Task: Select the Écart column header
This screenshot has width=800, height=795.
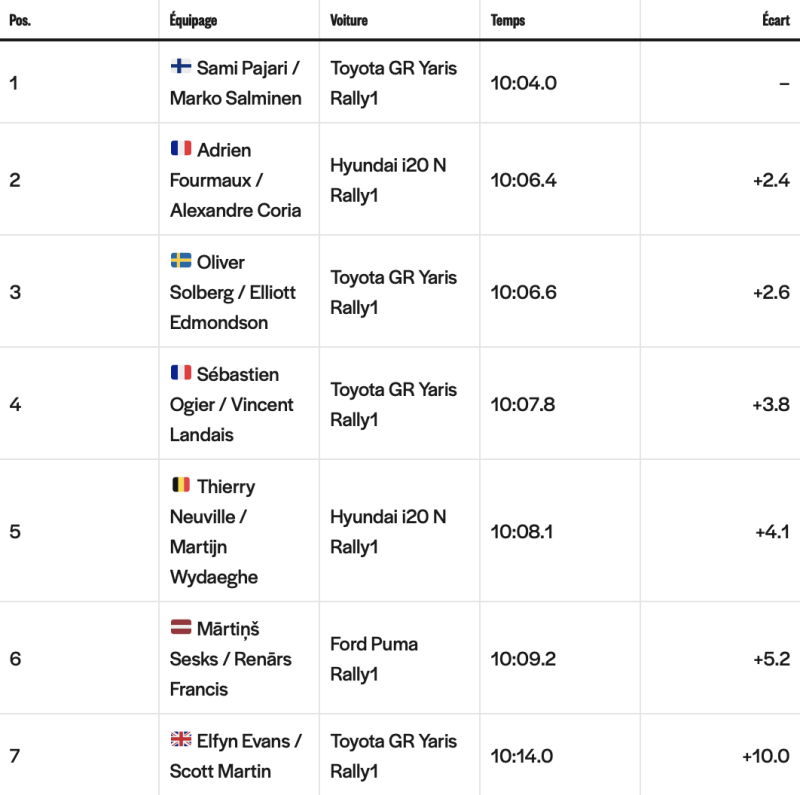Action: 776,20
